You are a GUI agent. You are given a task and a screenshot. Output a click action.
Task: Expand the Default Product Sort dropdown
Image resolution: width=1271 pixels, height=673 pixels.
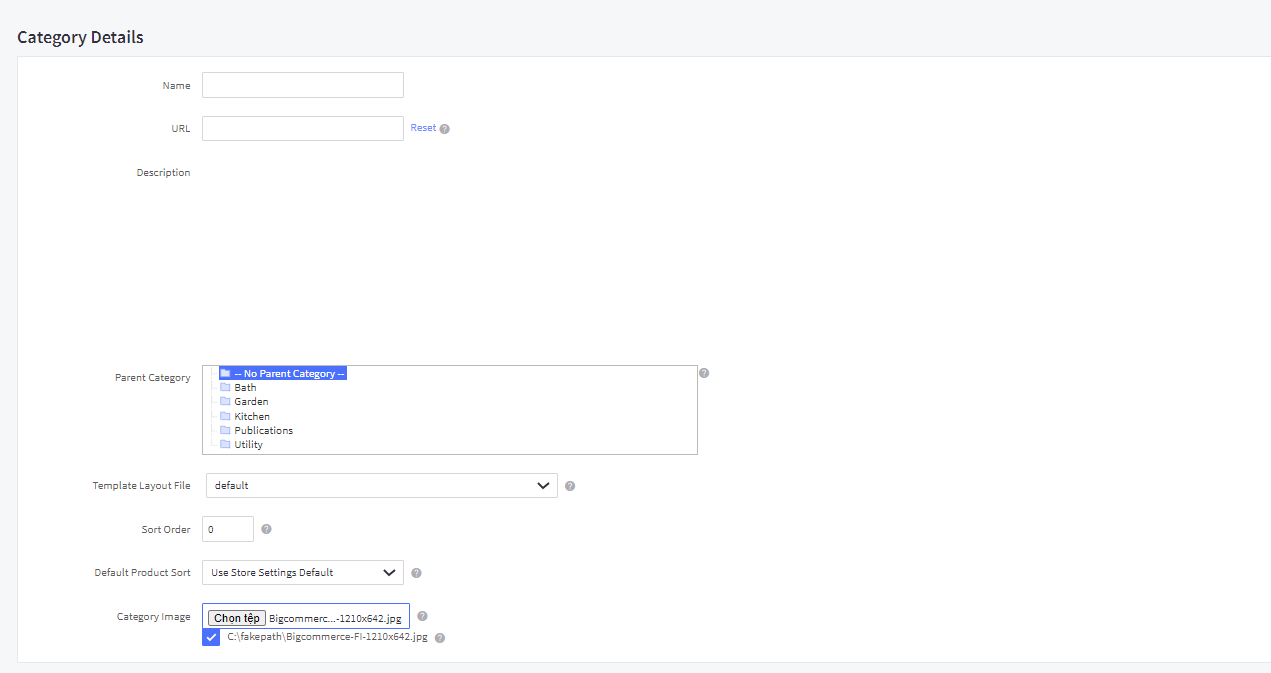(302, 573)
